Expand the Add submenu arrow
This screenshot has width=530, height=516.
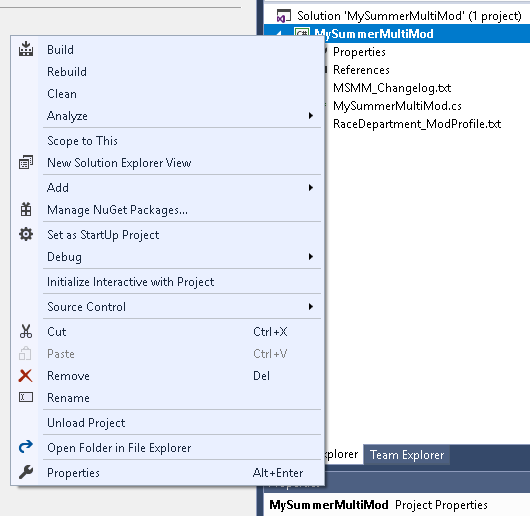pyautogui.click(x=311, y=188)
